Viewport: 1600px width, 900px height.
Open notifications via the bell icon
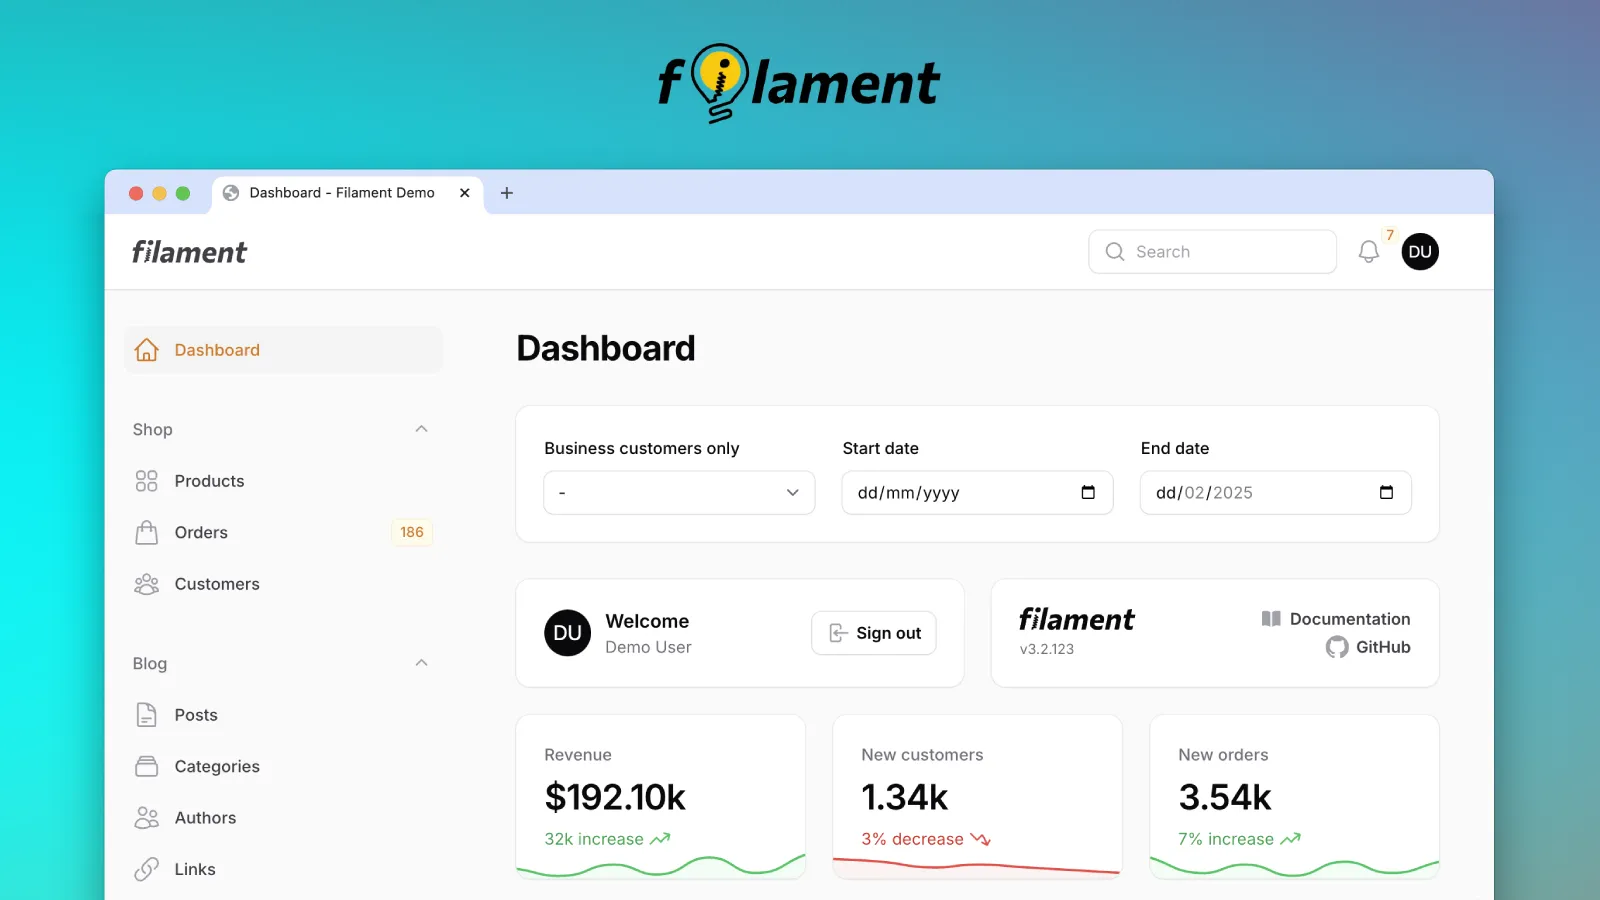1368,251
